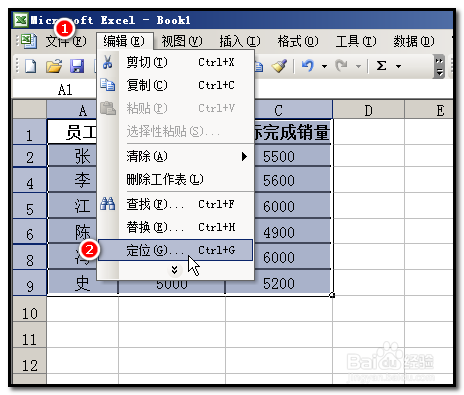This screenshot has width=464, height=395.
Task: Click cell containing 5500
Action: click(x=293, y=156)
